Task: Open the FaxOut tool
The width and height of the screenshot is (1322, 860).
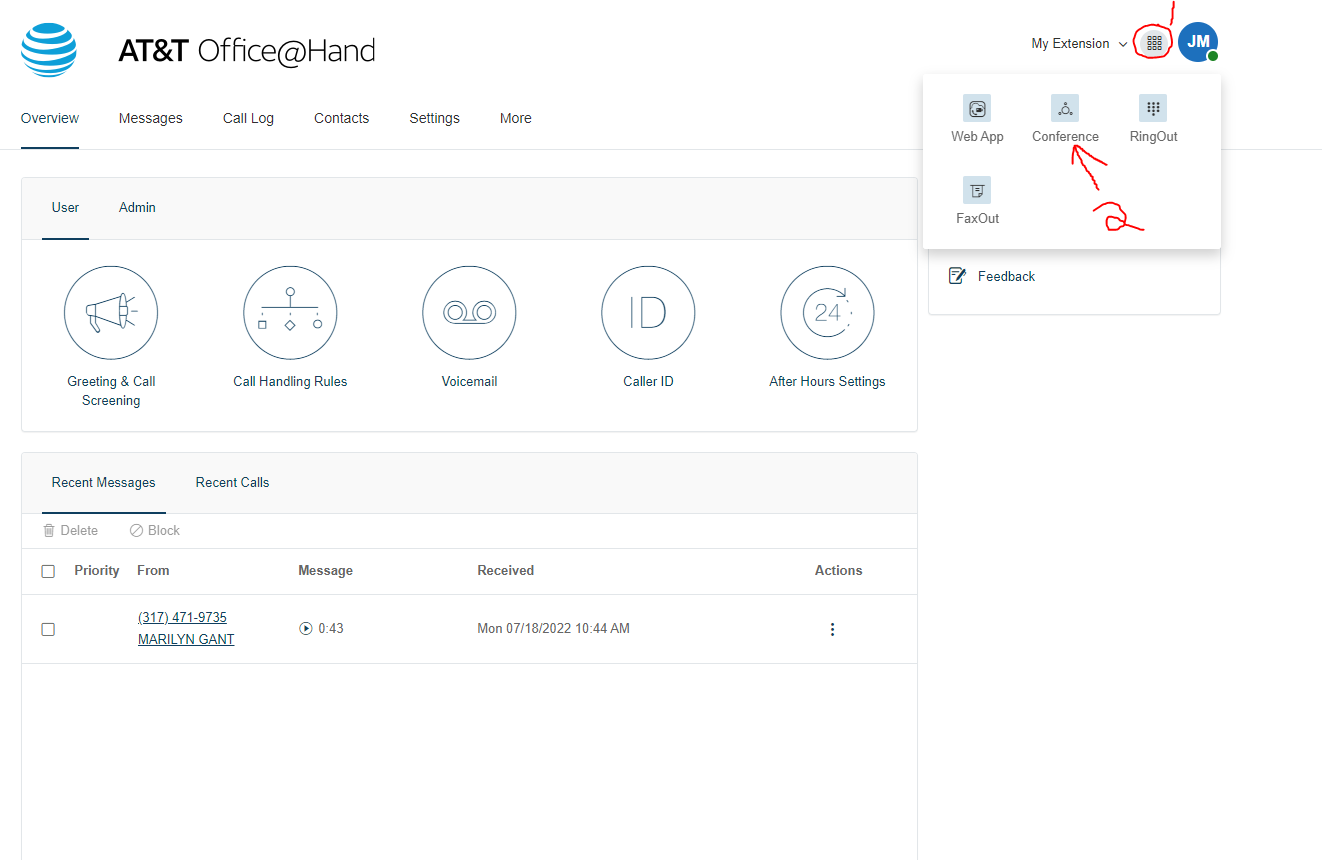Action: tap(977, 200)
